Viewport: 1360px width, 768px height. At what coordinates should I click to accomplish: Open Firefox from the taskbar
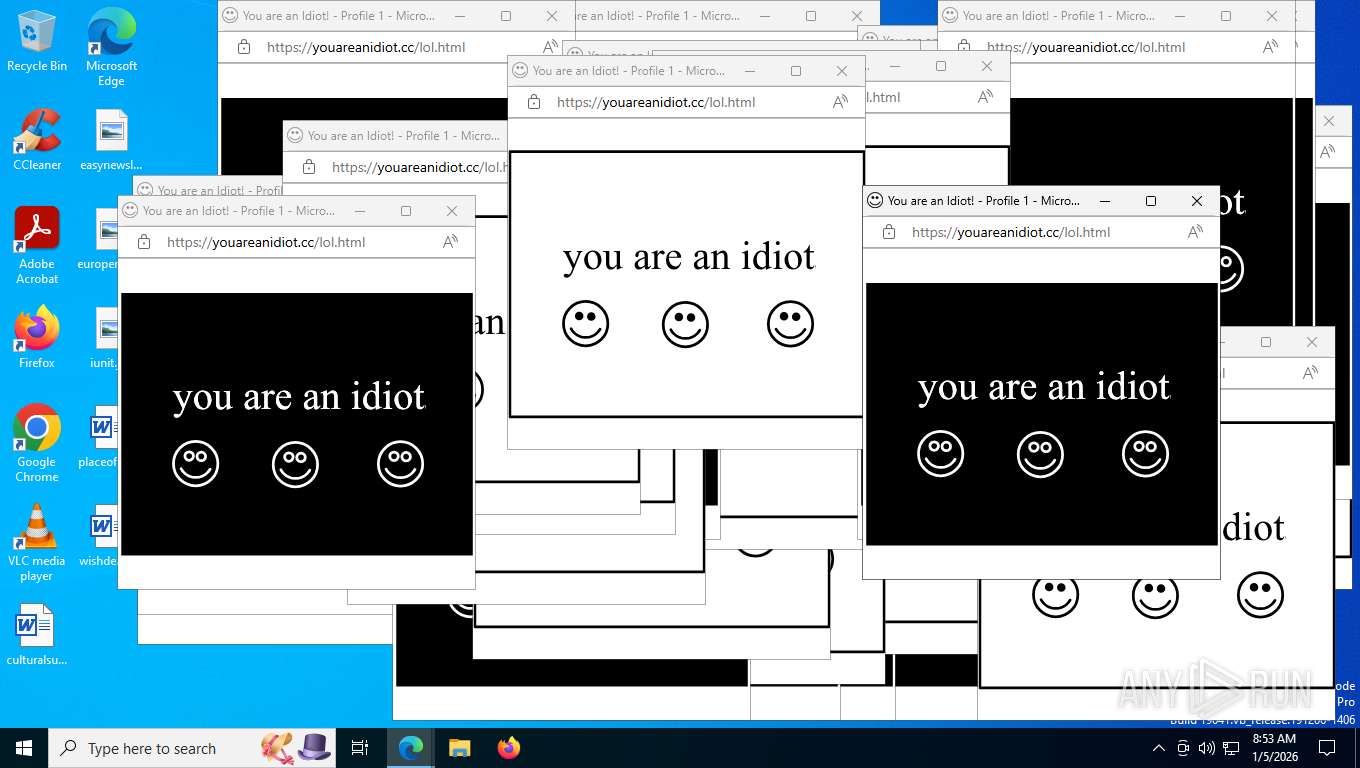[x=509, y=748]
